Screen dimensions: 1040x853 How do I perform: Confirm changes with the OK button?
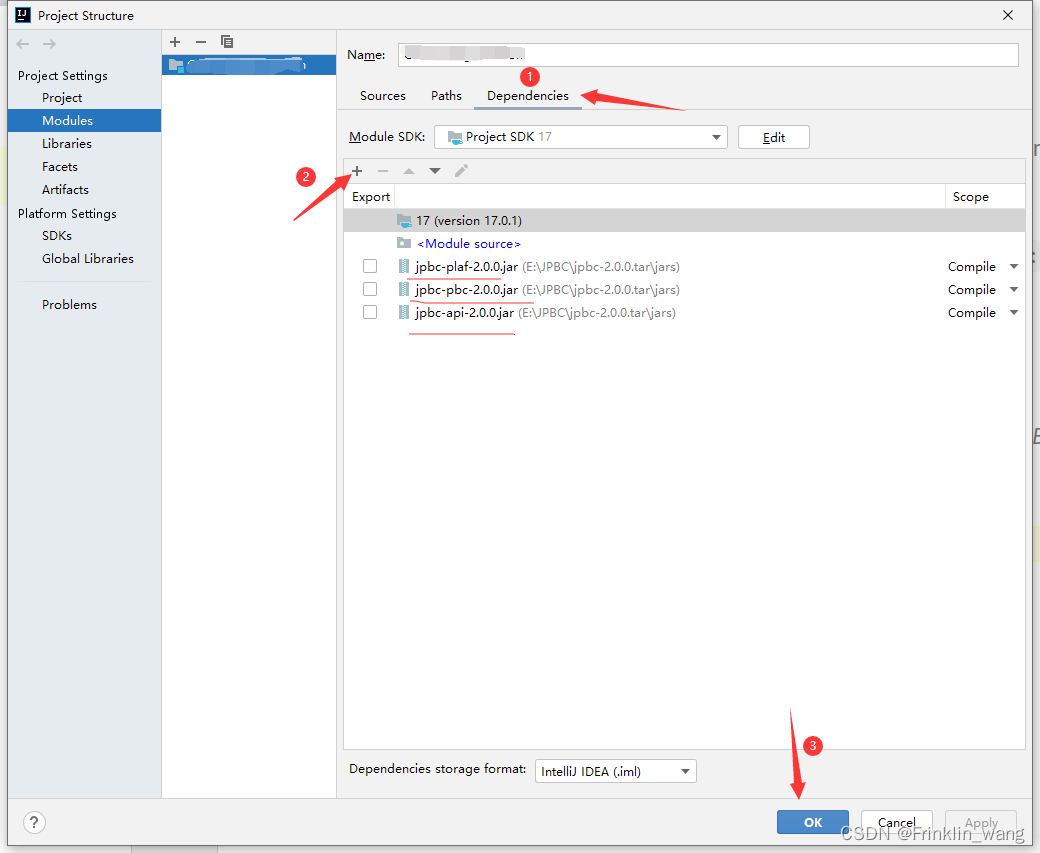(x=812, y=821)
